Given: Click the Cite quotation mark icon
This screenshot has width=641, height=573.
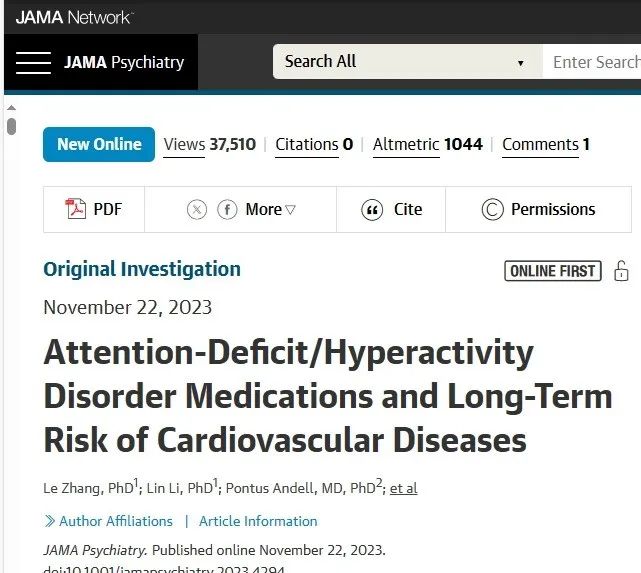Looking at the screenshot, I should (372, 210).
